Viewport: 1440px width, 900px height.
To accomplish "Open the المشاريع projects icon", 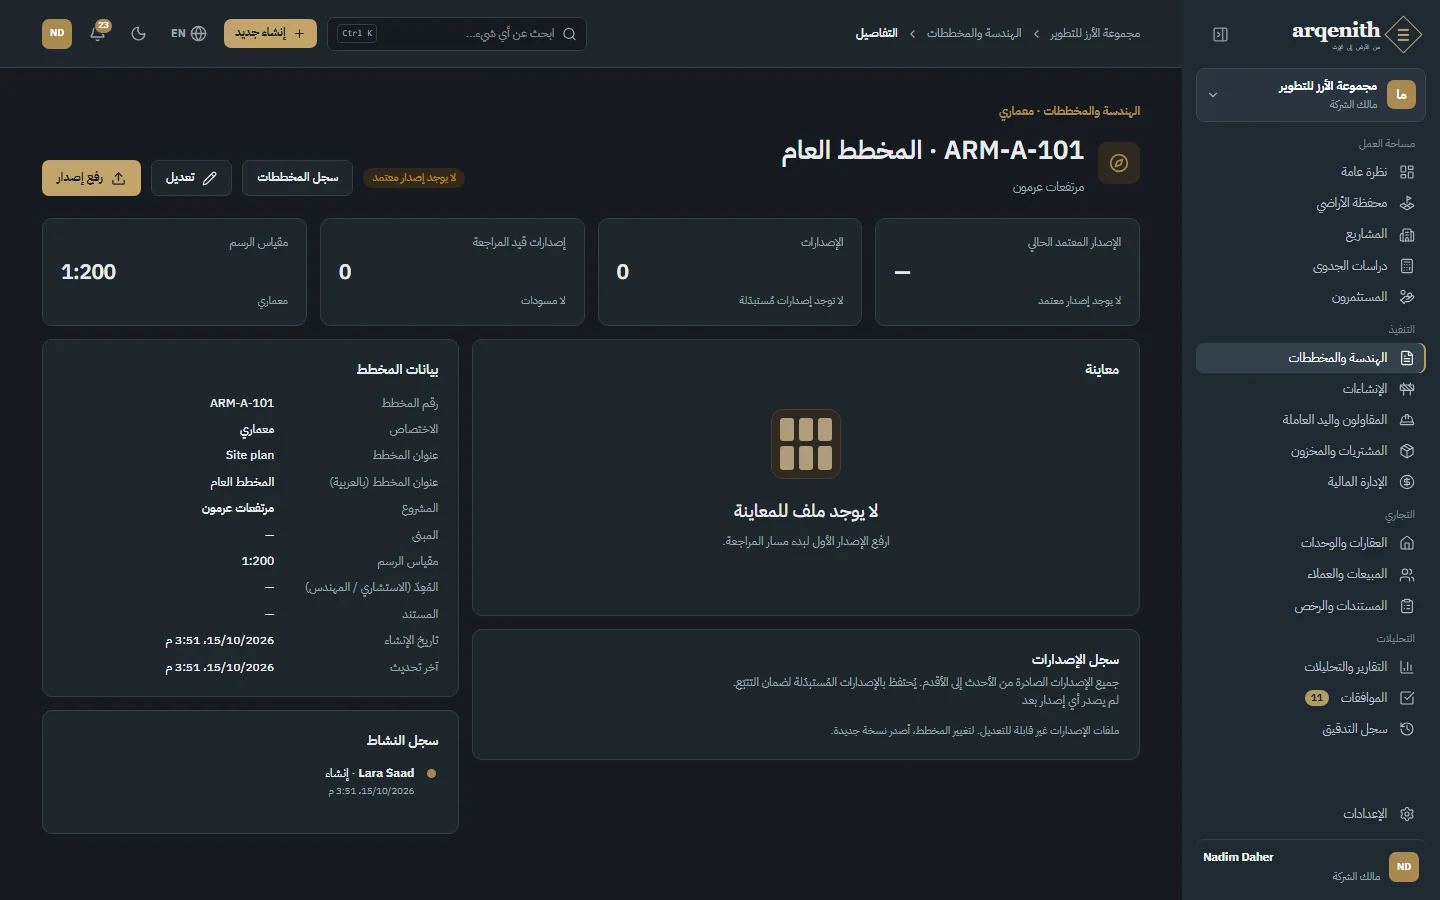I will [x=1407, y=235].
